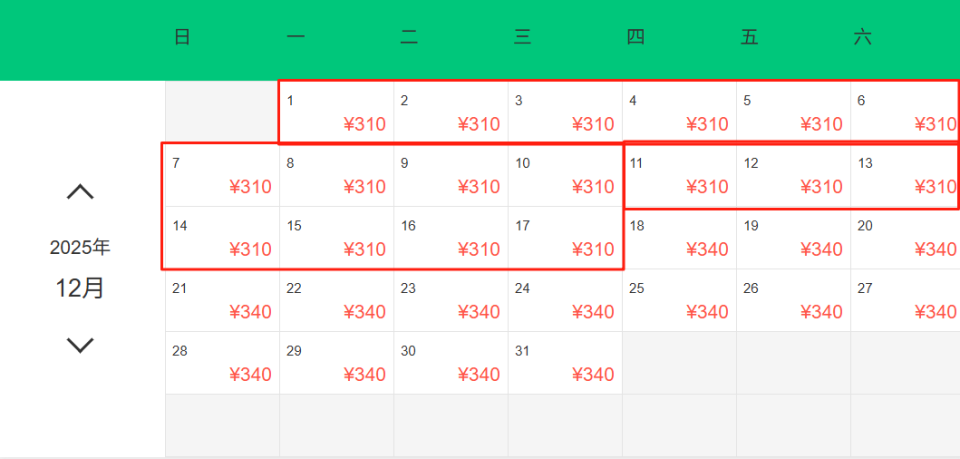Select December 10 date cell
Viewport: 960px width, 459px height.
click(565, 175)
